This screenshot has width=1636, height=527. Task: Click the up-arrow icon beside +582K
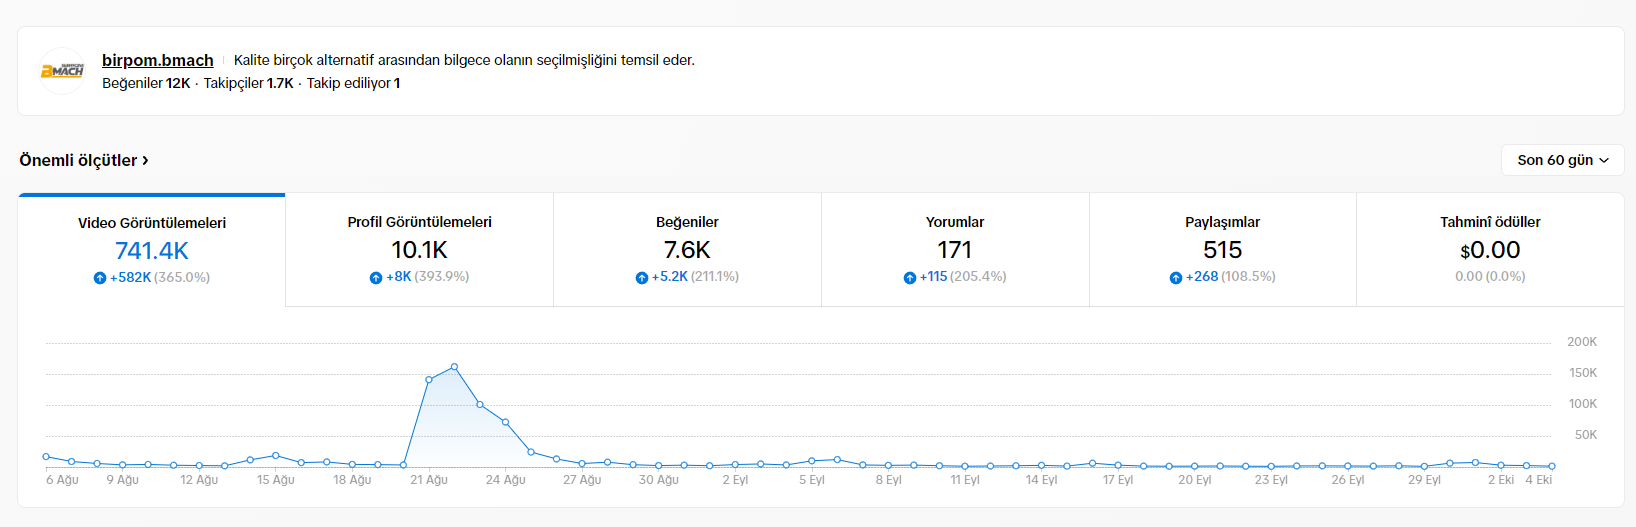tap(100, 278)
